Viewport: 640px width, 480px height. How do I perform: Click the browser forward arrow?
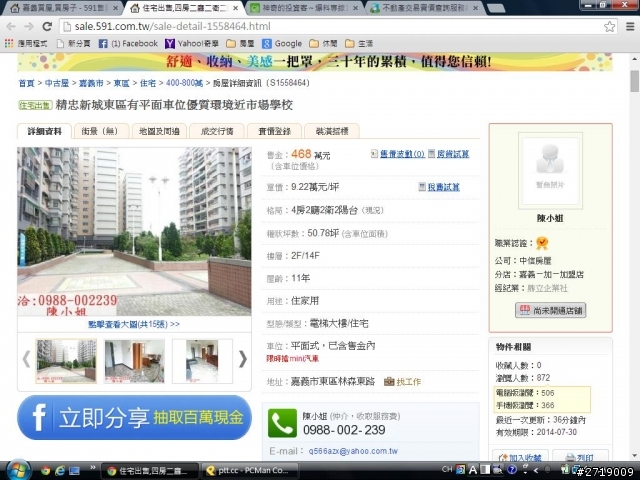point(29,27)
